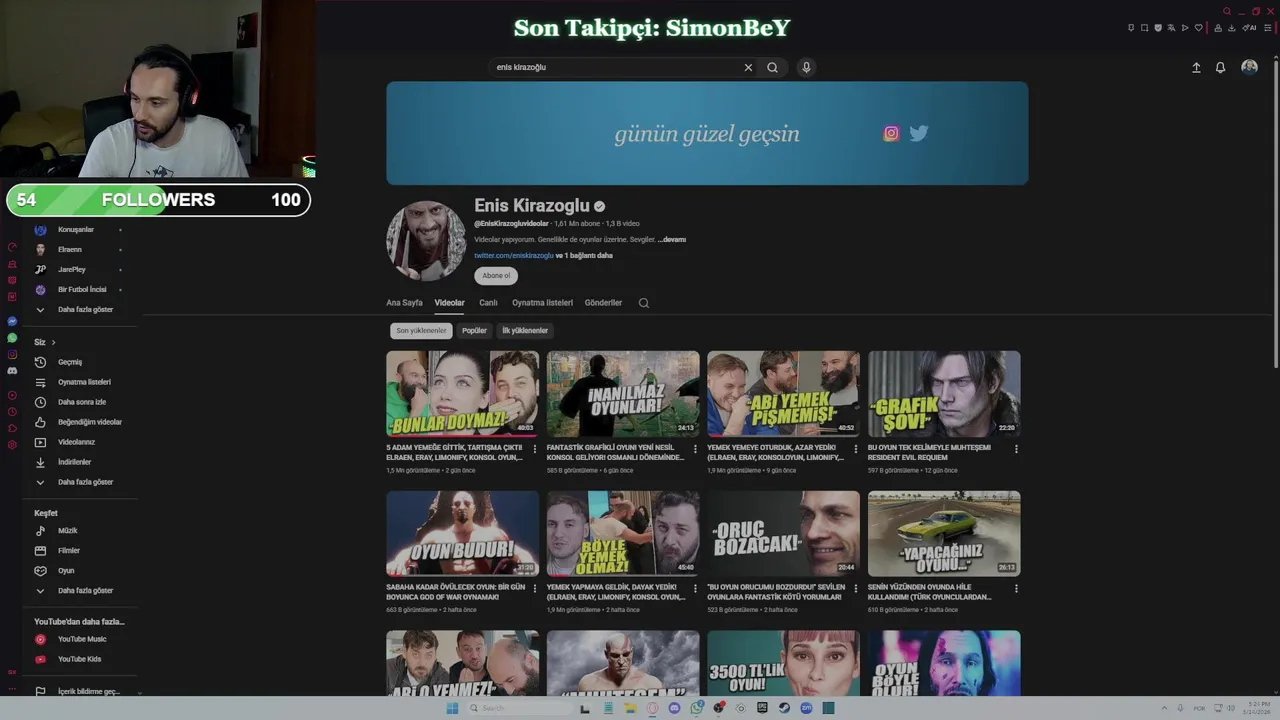
Task: Open Discord from the taskbar
Action: click(x=674, y=708)
